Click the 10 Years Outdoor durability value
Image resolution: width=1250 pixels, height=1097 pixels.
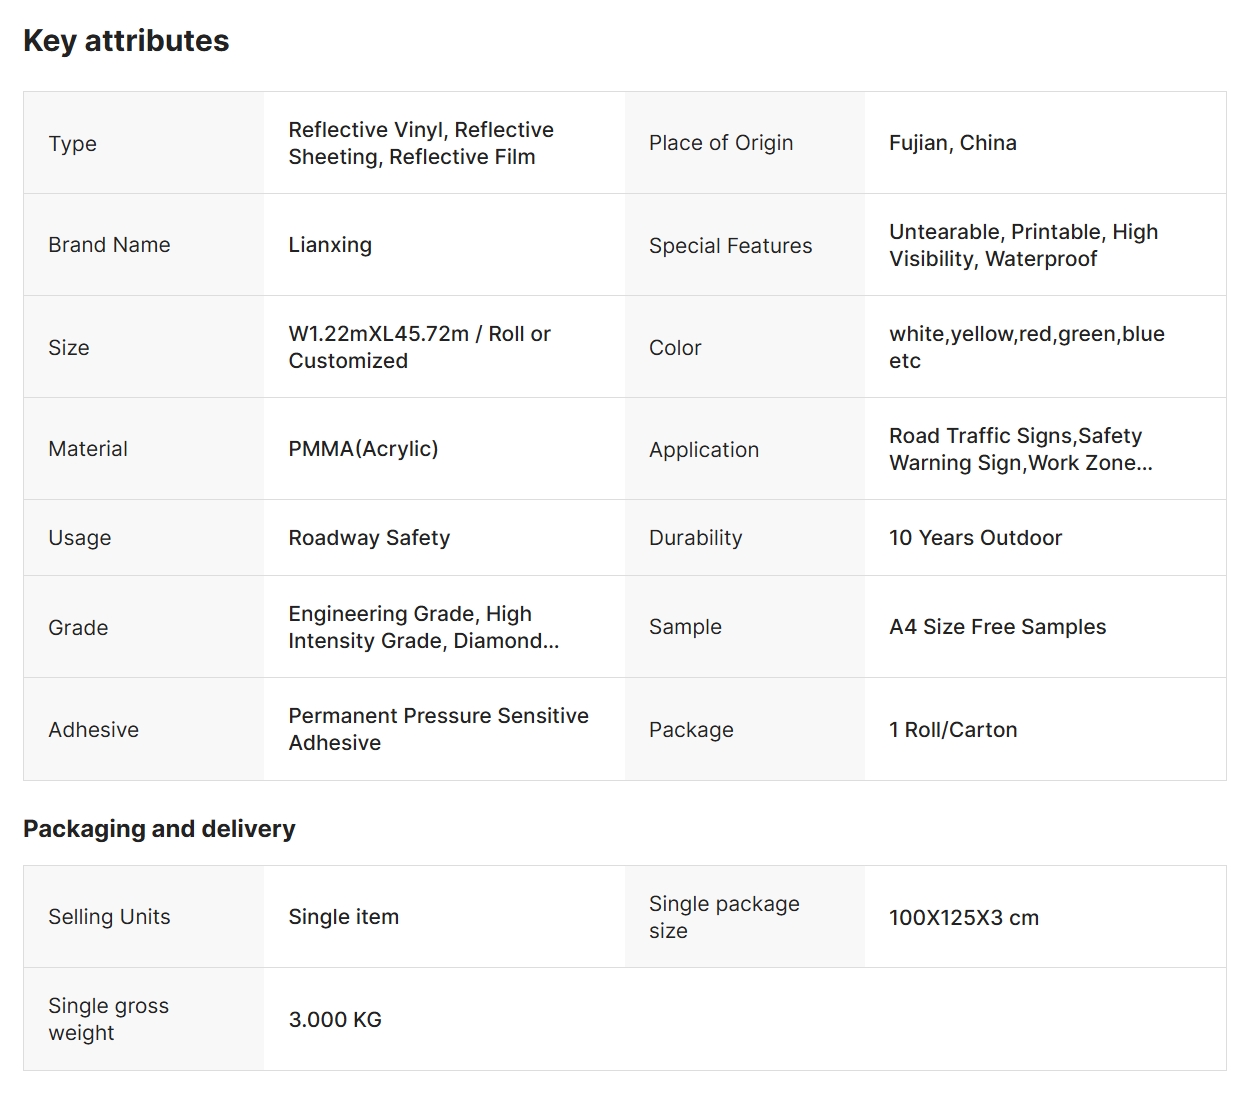pos(975,538)
